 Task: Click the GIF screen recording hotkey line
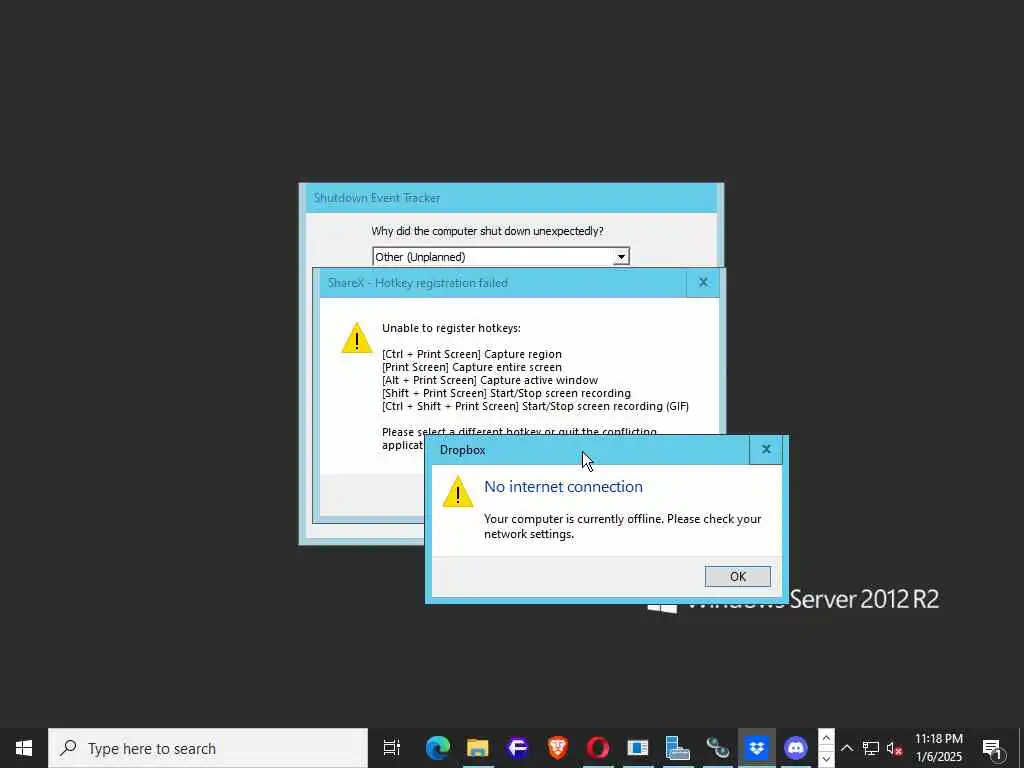pyautogui.click(x=536, y=406)
